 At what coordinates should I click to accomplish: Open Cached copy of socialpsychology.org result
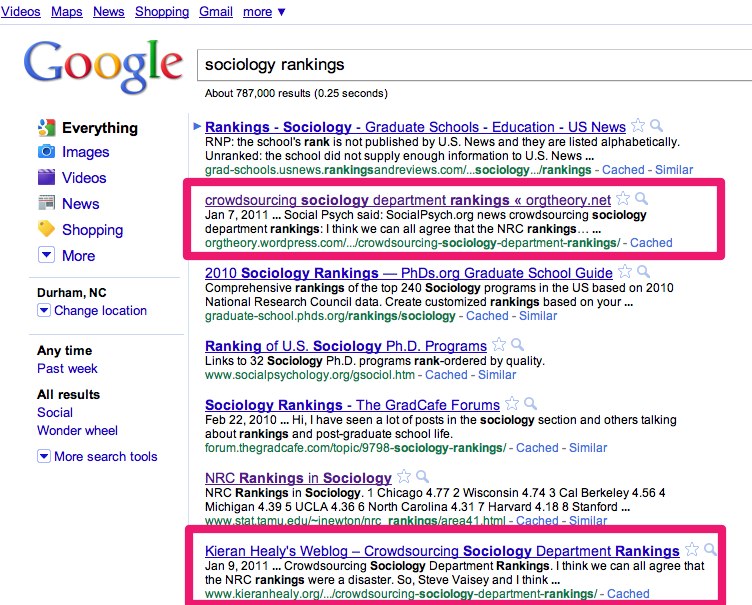point(446,375)
